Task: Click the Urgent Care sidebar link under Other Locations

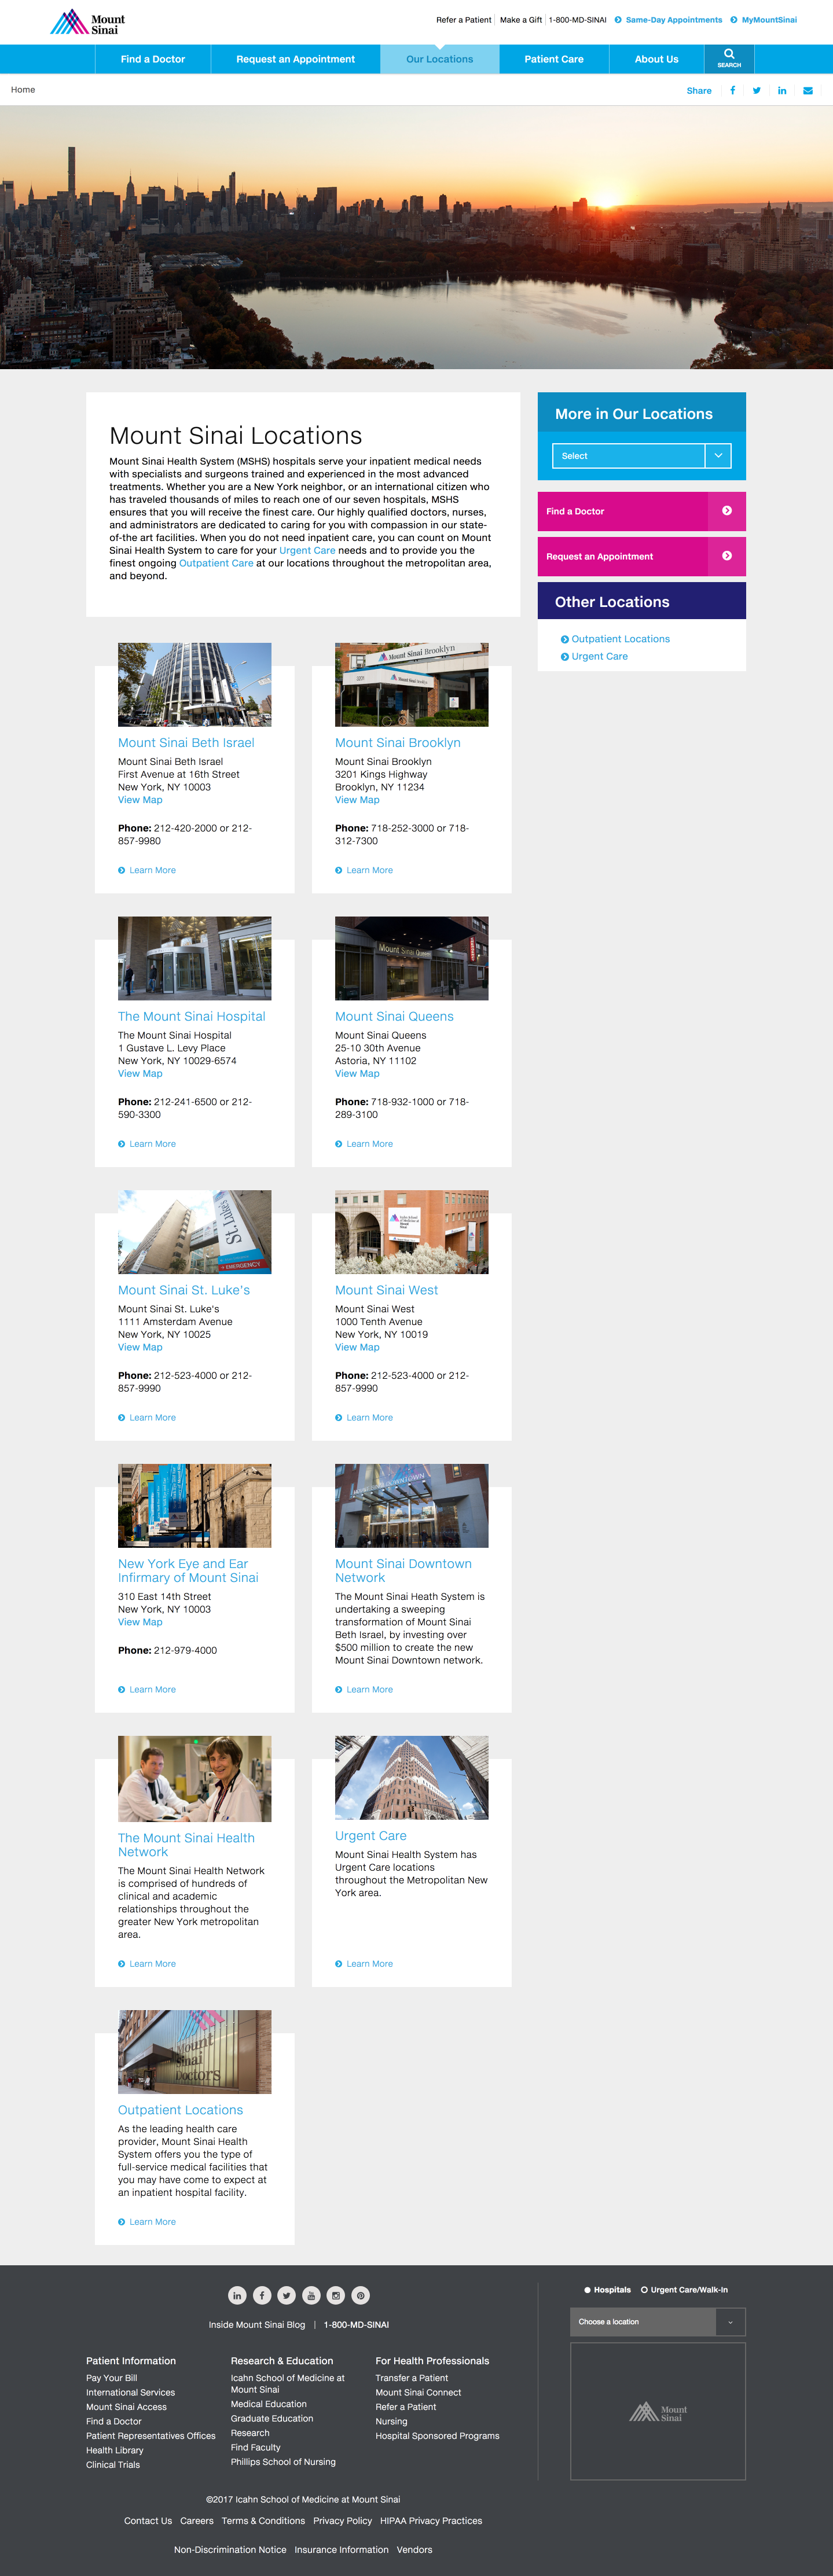Action: point(599,657)
